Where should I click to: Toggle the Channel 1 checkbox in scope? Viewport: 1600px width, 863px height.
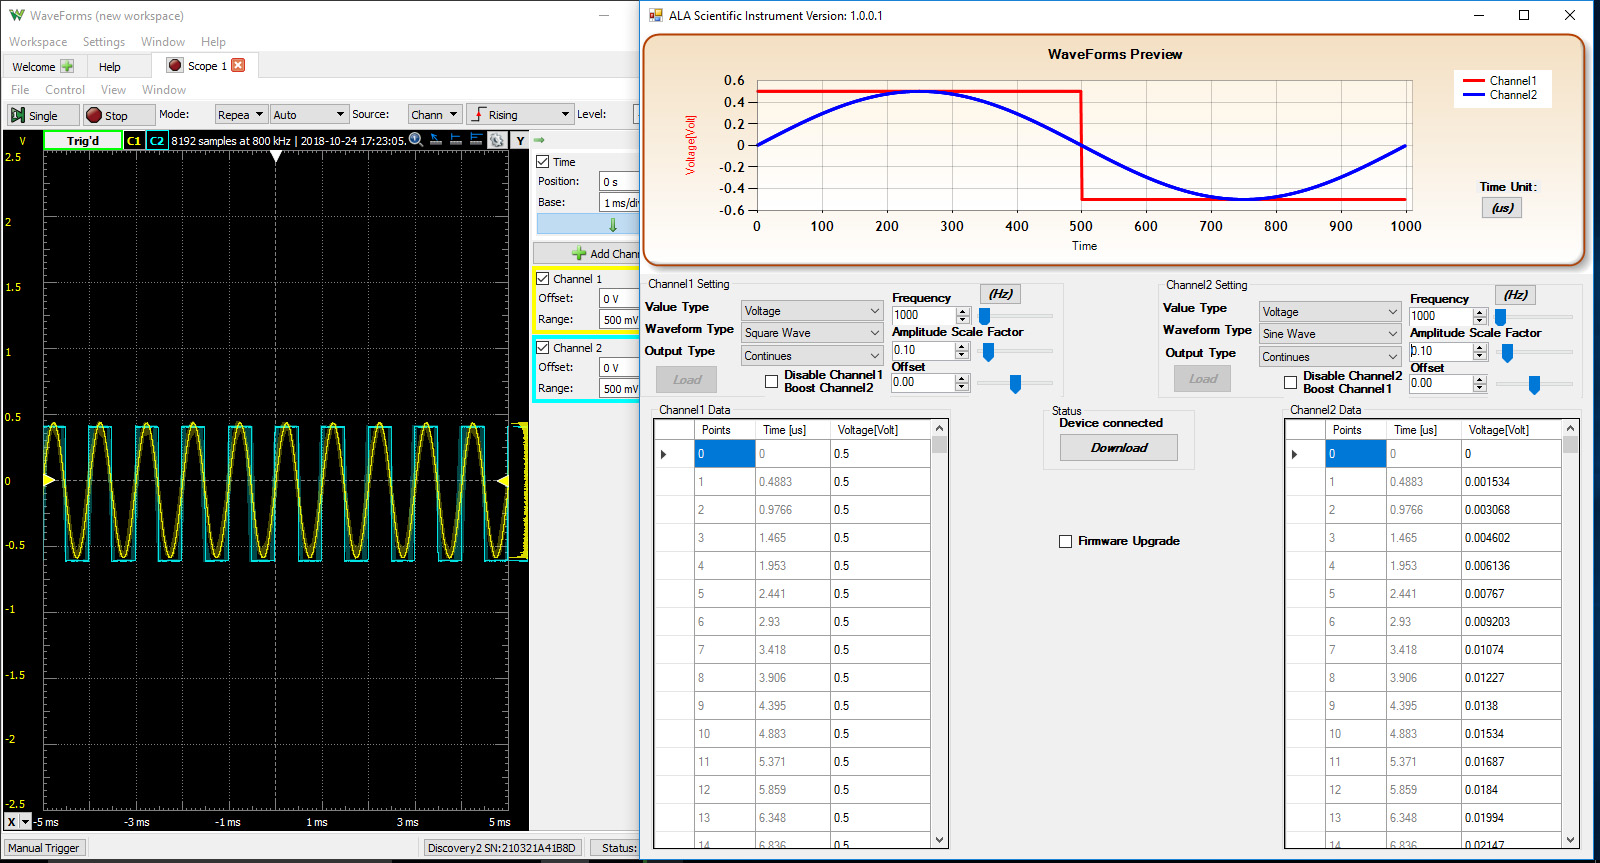tap(543, 278)
